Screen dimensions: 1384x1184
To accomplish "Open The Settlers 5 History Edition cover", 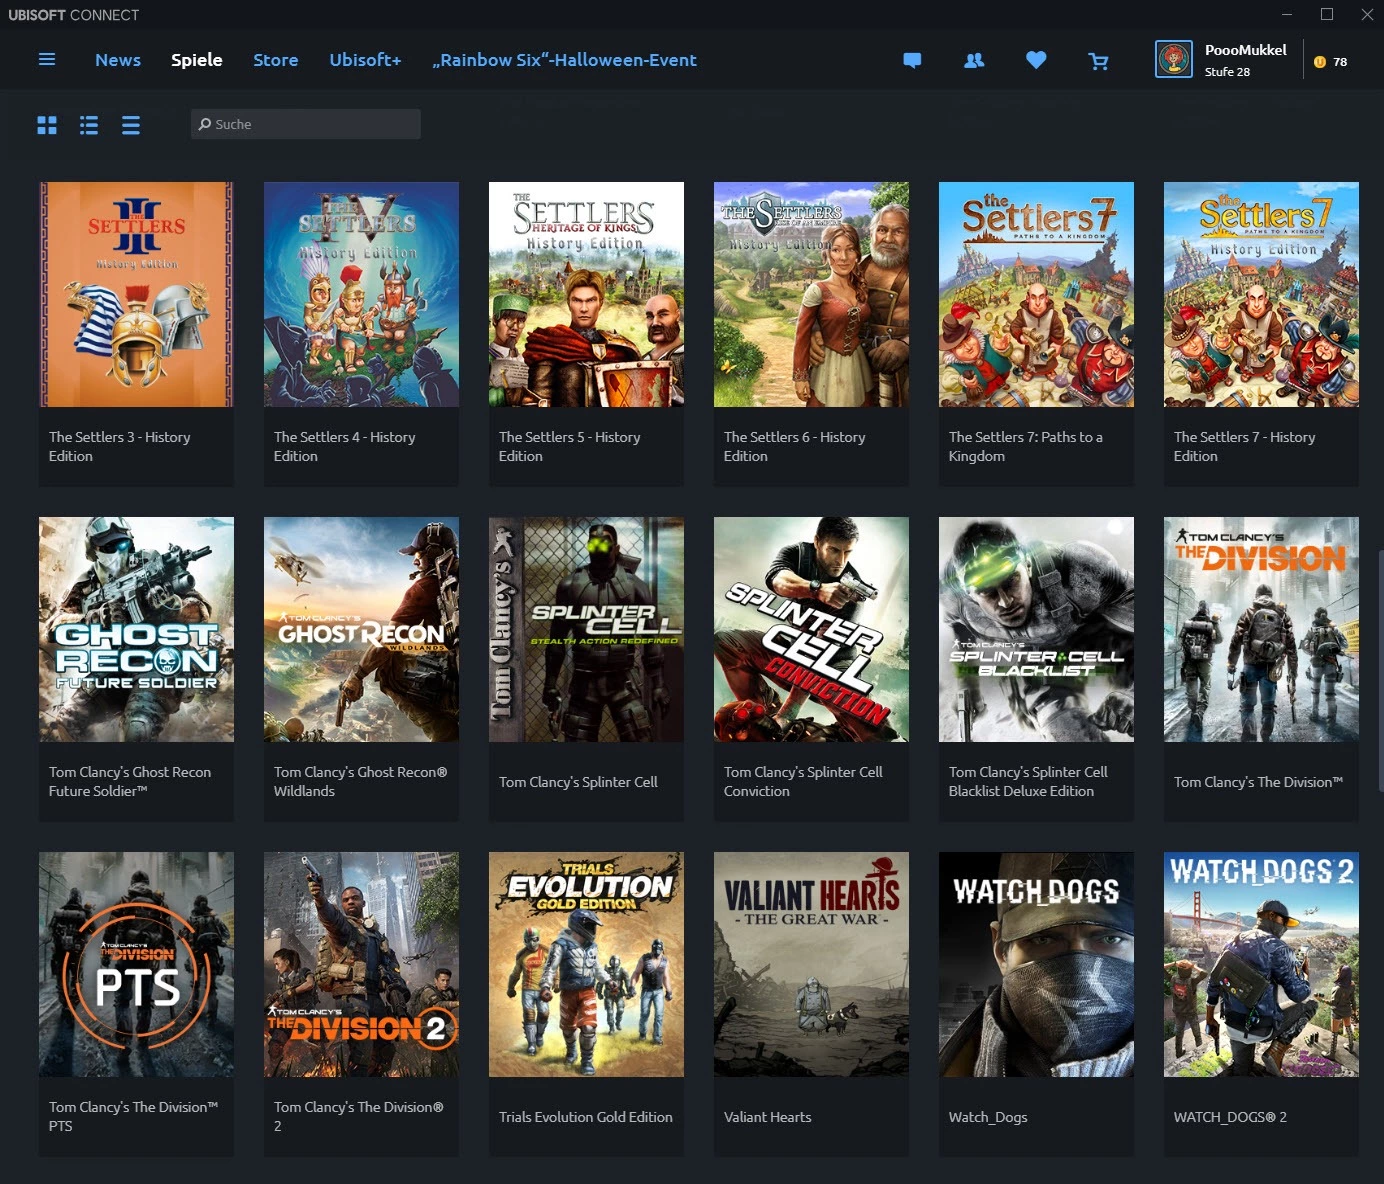I will [x=586, y=294].
